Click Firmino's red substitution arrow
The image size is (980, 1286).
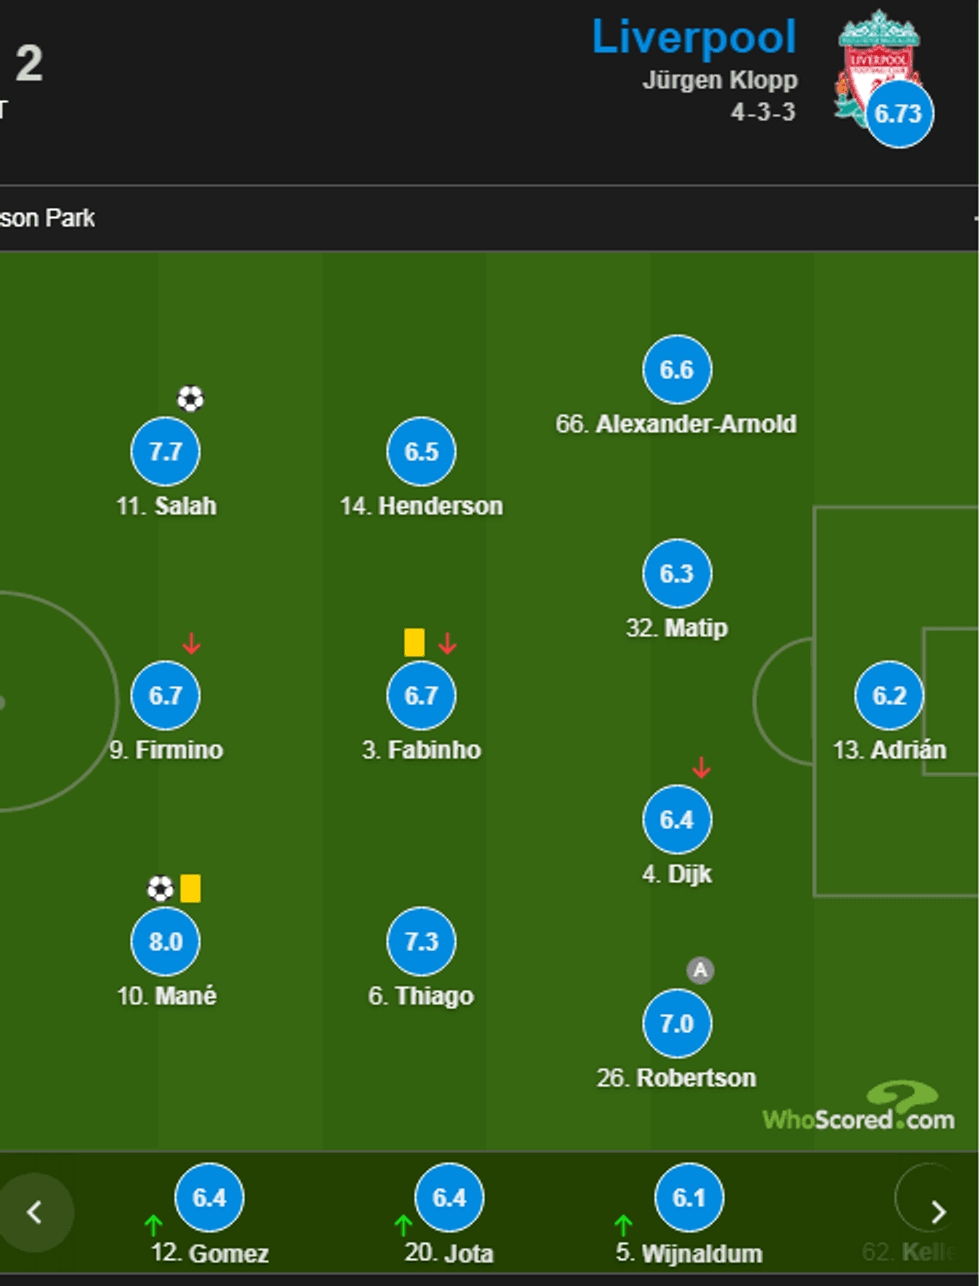(192, 644)
